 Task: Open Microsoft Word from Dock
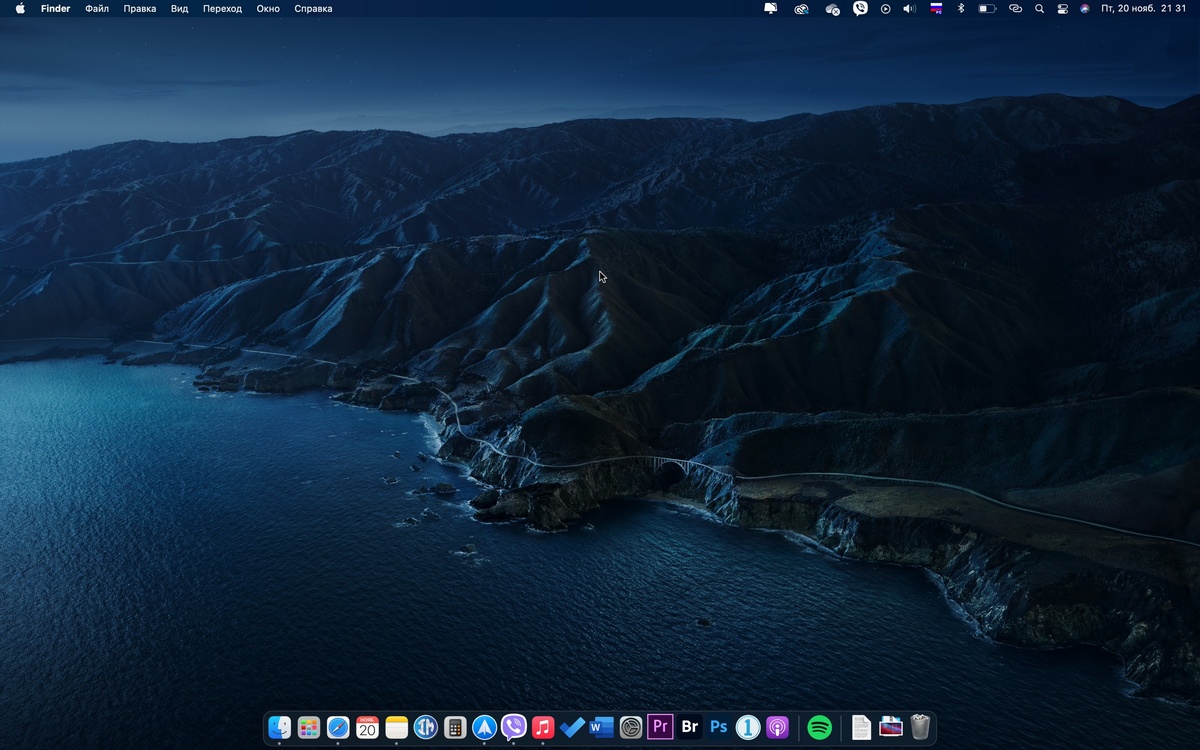tap(601, 727)
